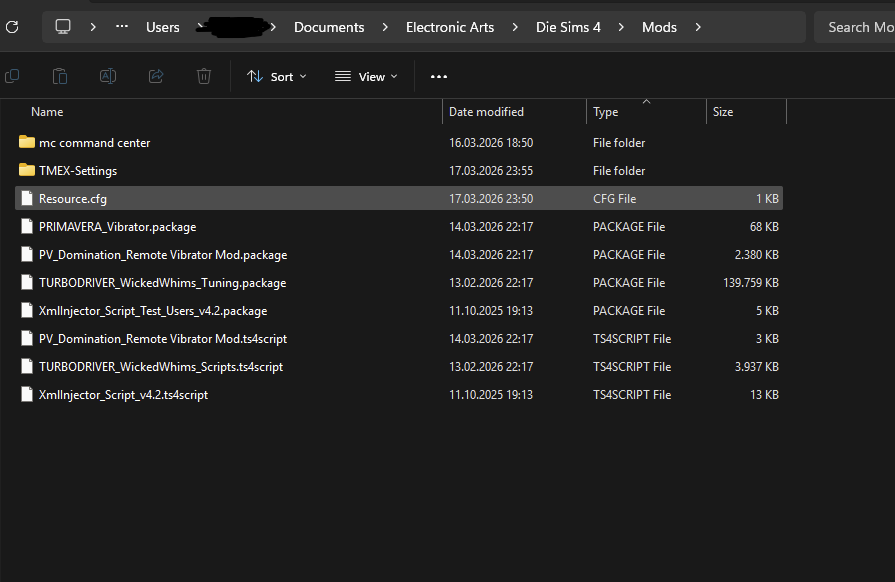Sort by the Size column header
895x582 pixels.
point(723,112)
